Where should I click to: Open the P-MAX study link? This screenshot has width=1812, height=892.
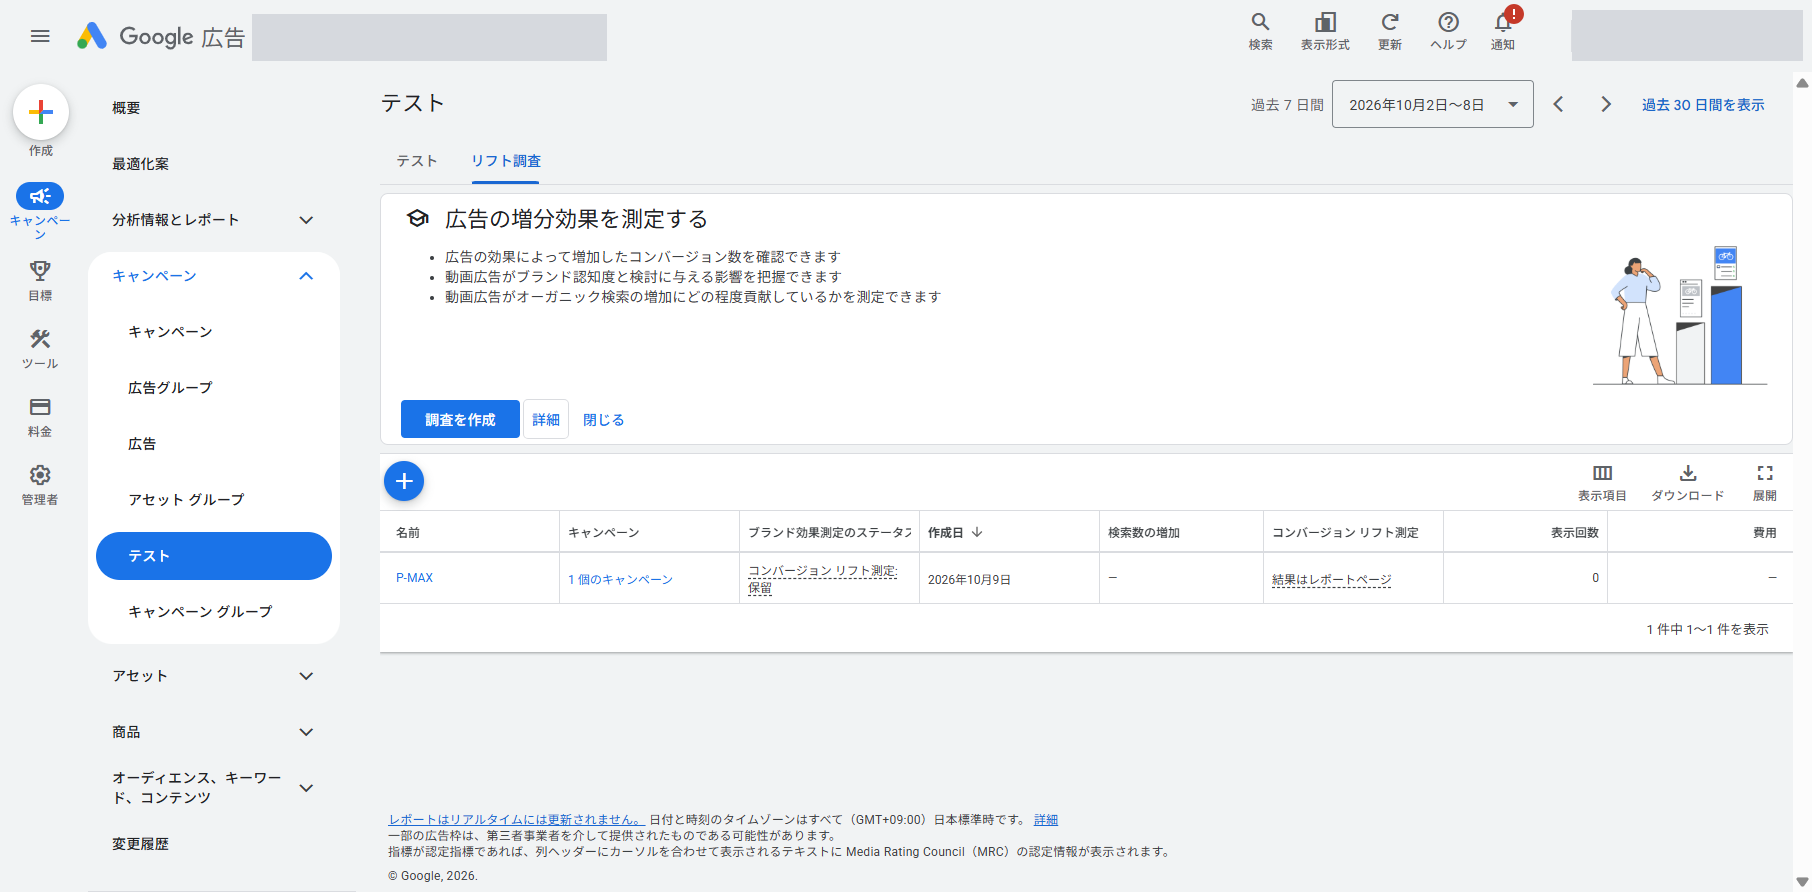[414, 578]
